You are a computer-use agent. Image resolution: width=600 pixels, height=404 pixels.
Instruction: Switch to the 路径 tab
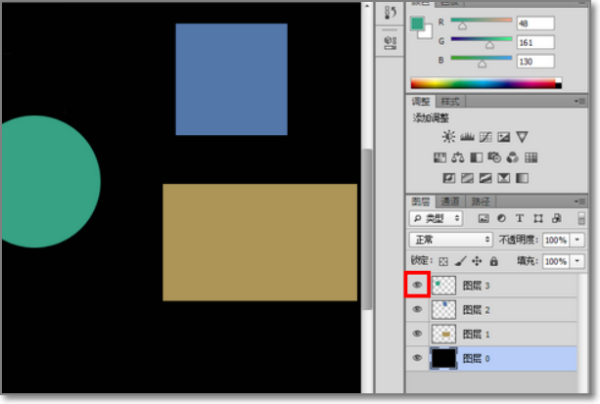pos(480,201)
